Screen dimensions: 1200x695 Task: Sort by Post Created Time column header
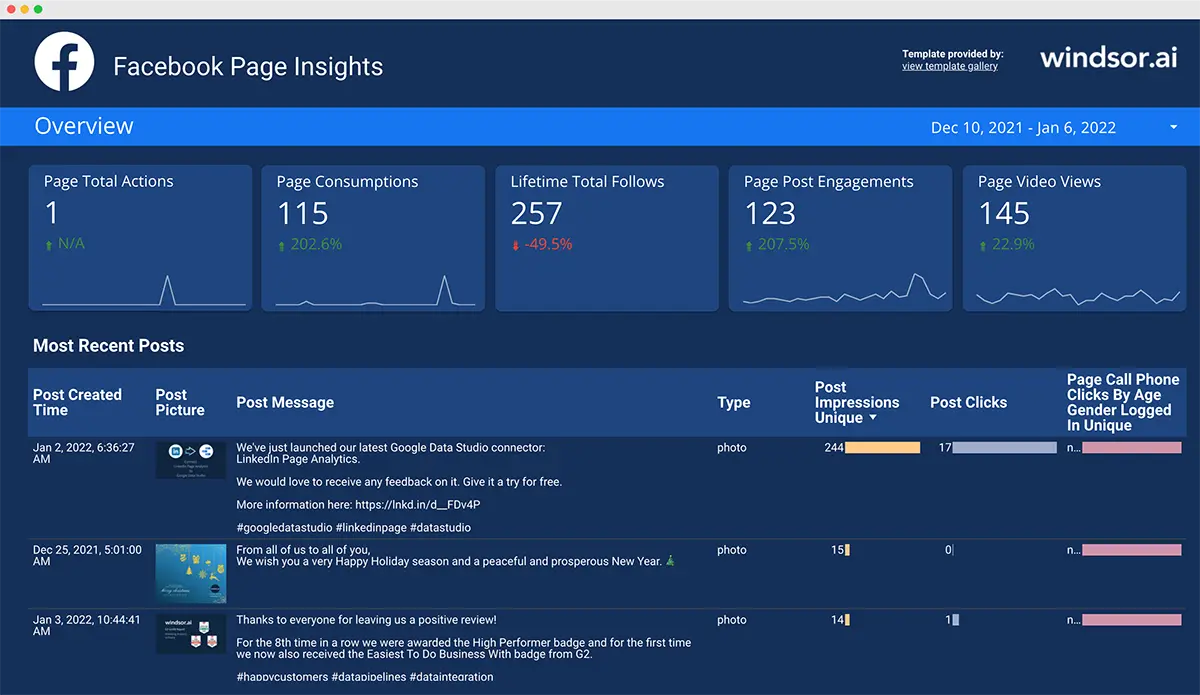click(x=77, y=402)
